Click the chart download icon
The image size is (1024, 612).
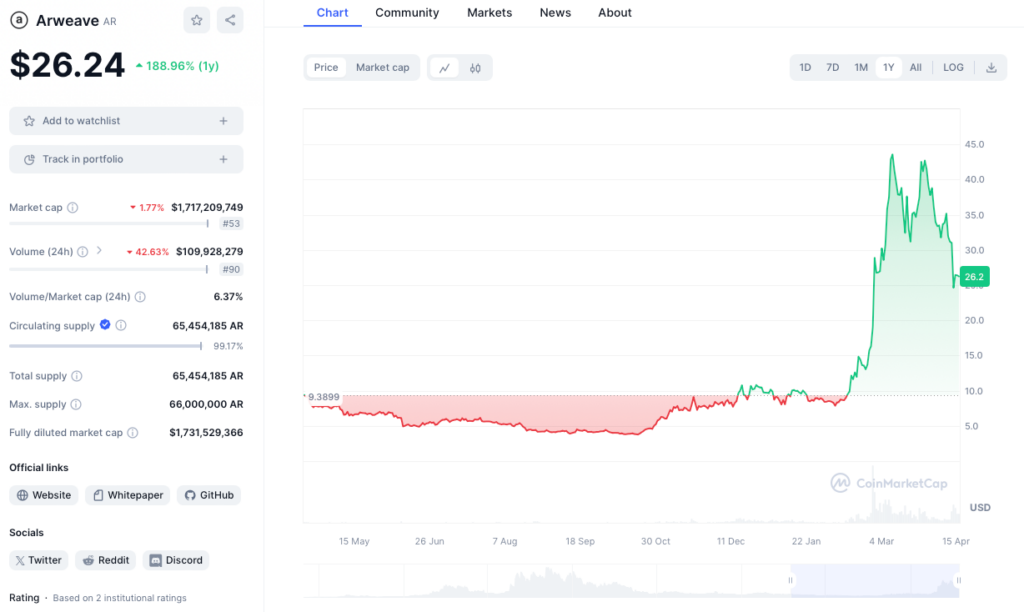pos(991,67)
